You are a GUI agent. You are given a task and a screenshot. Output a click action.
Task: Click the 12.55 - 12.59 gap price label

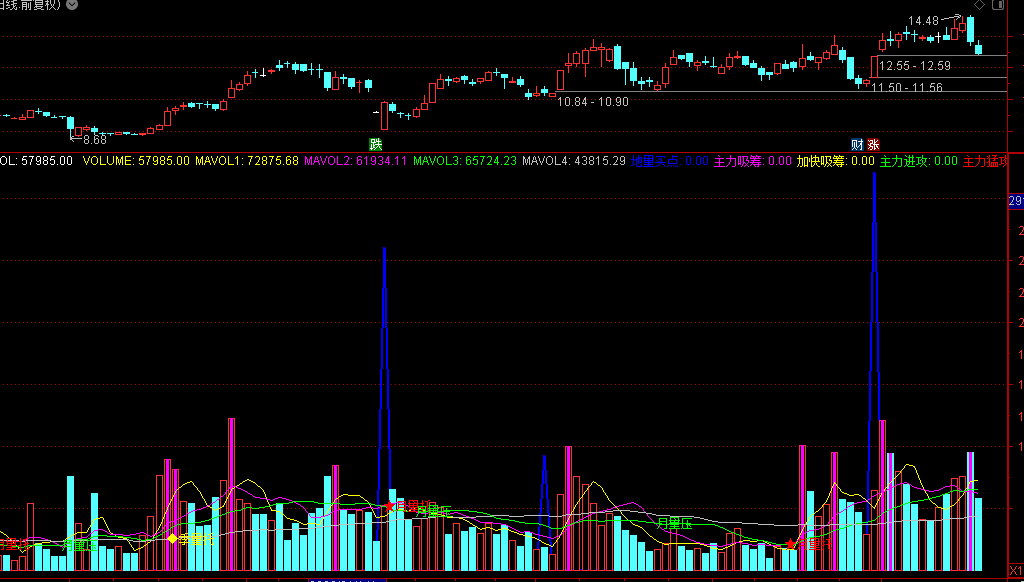coord(914,66)
